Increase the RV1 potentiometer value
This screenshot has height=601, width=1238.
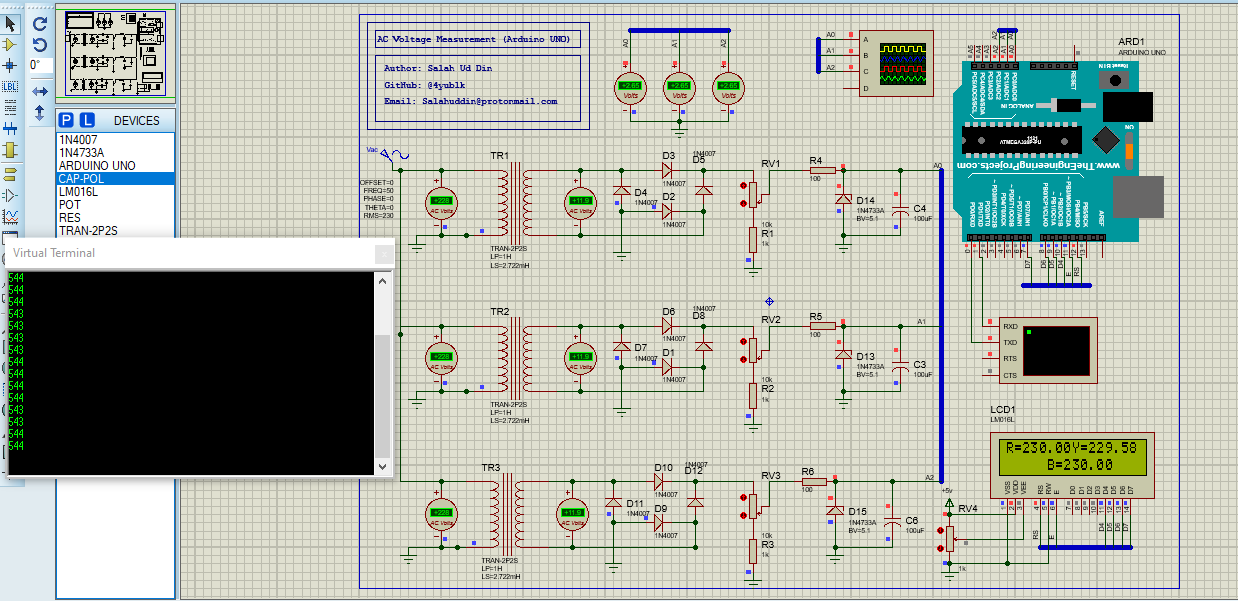743,185
